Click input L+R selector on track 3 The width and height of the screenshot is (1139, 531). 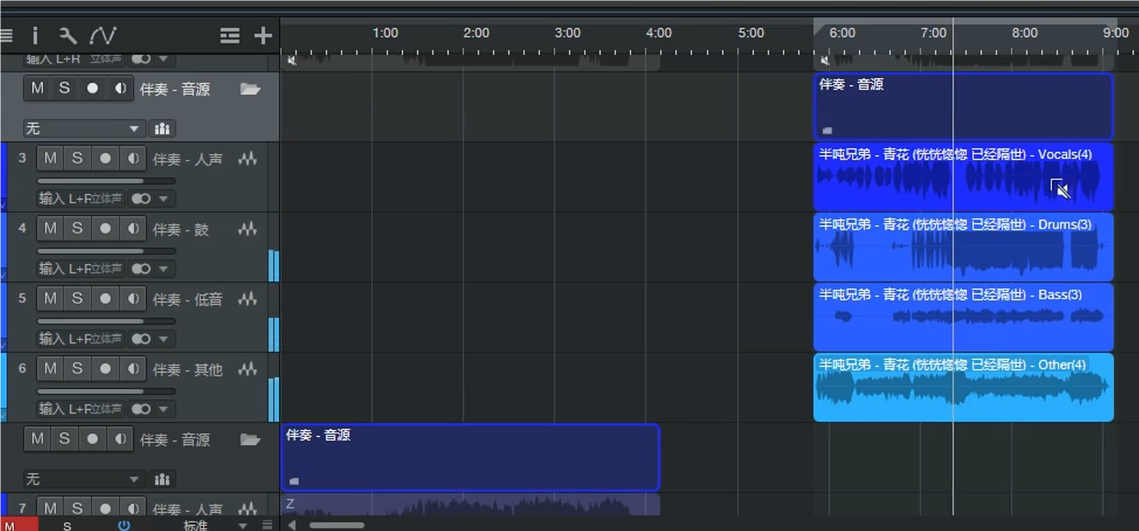click(82, 199)
